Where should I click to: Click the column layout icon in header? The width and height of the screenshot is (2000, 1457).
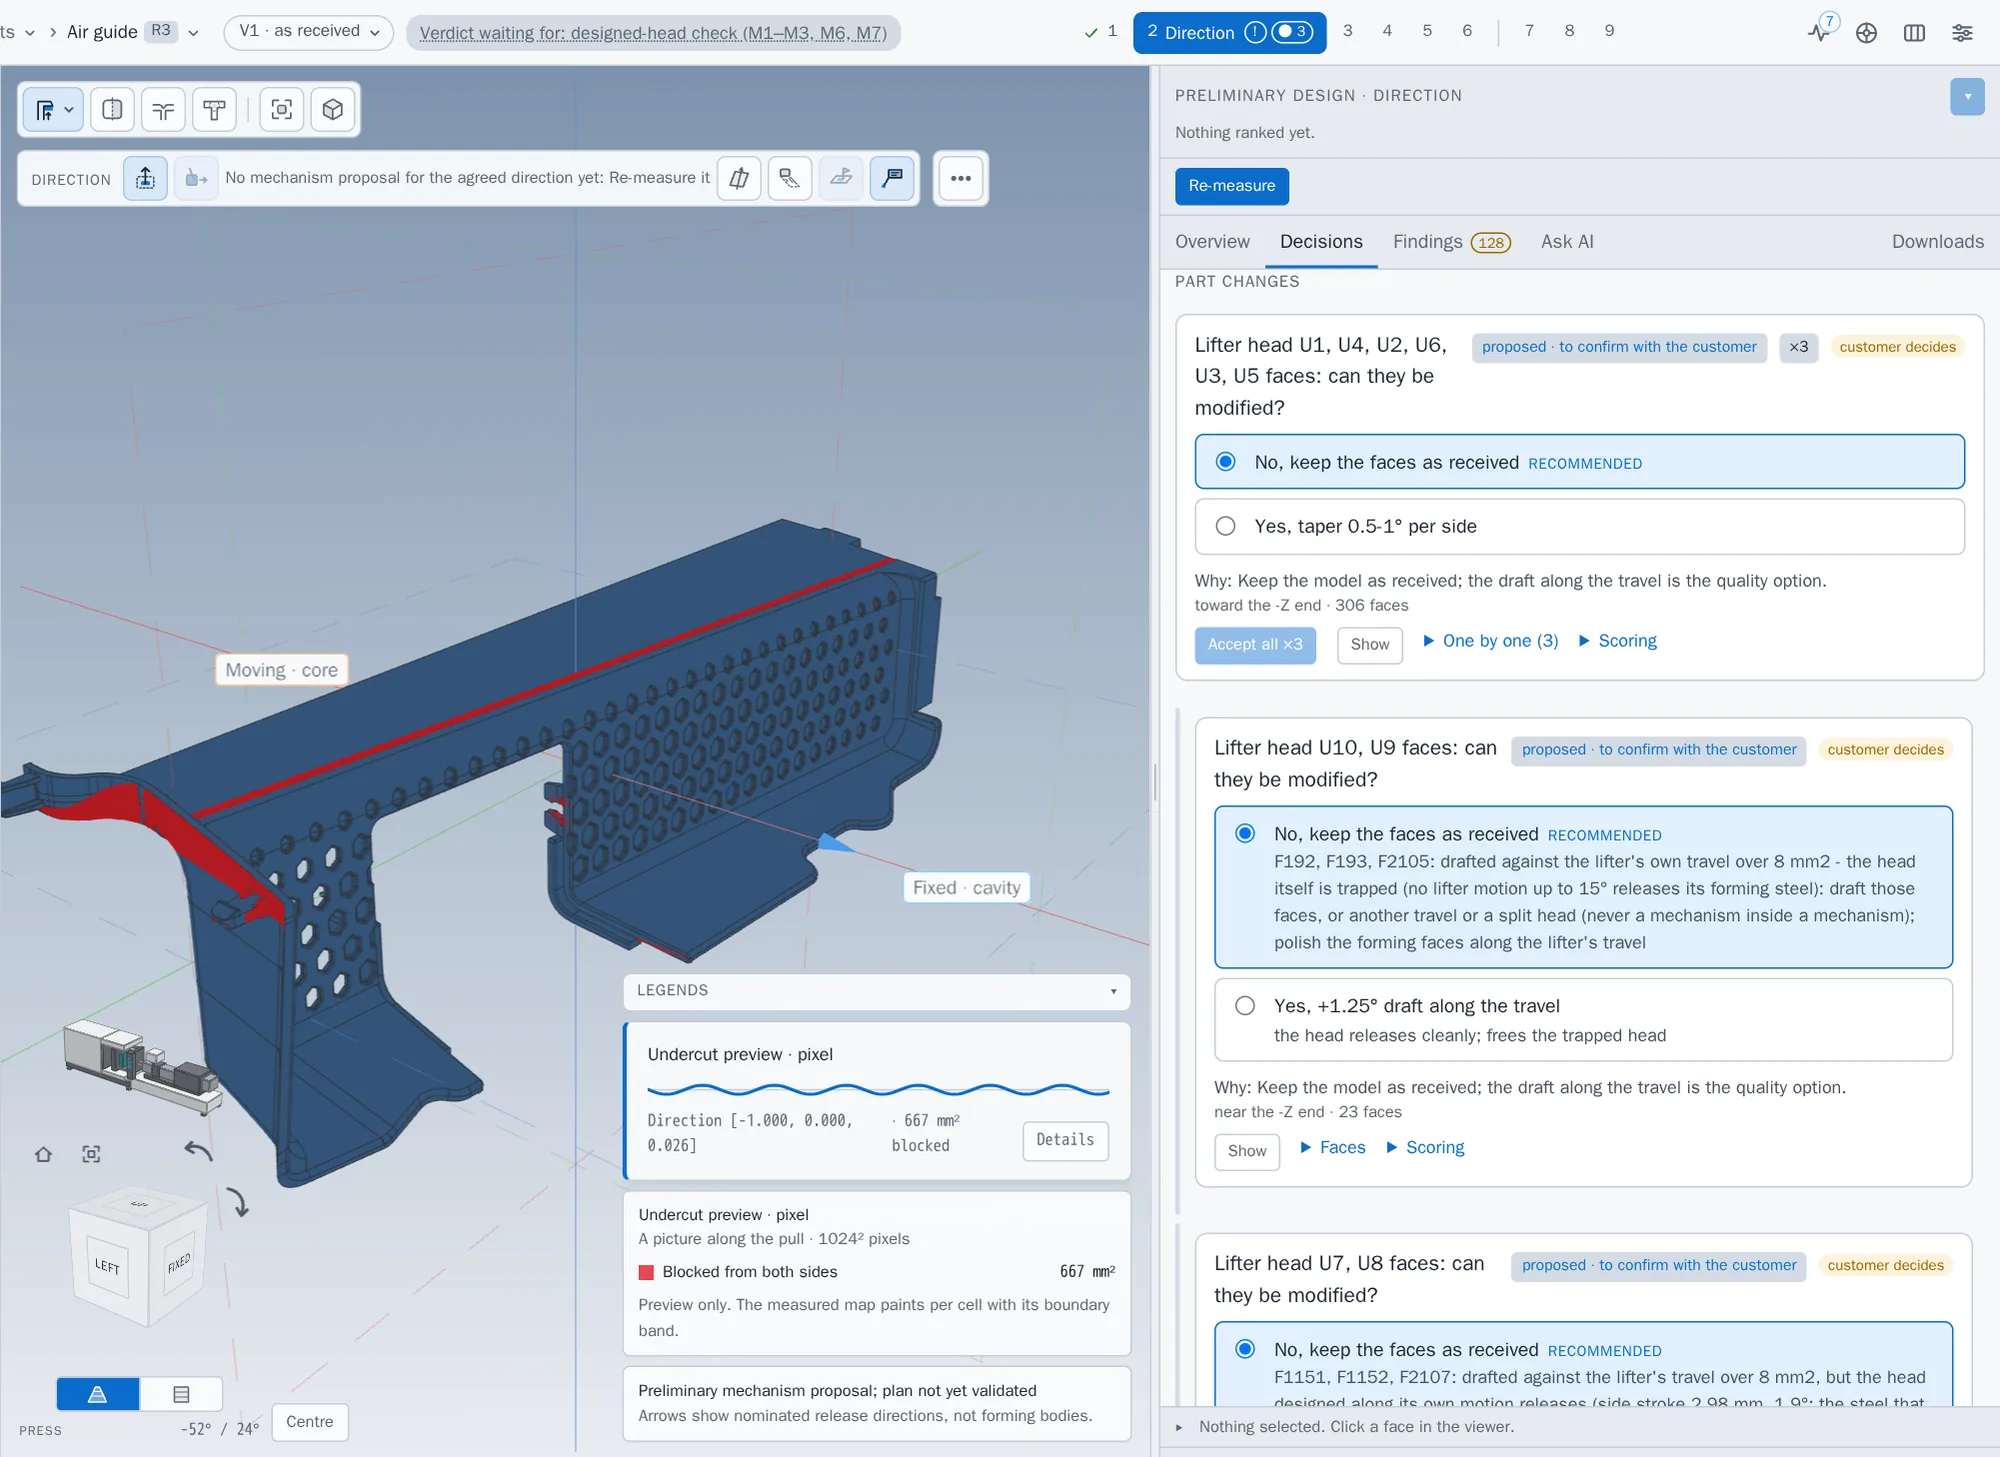coord(1914,32)
